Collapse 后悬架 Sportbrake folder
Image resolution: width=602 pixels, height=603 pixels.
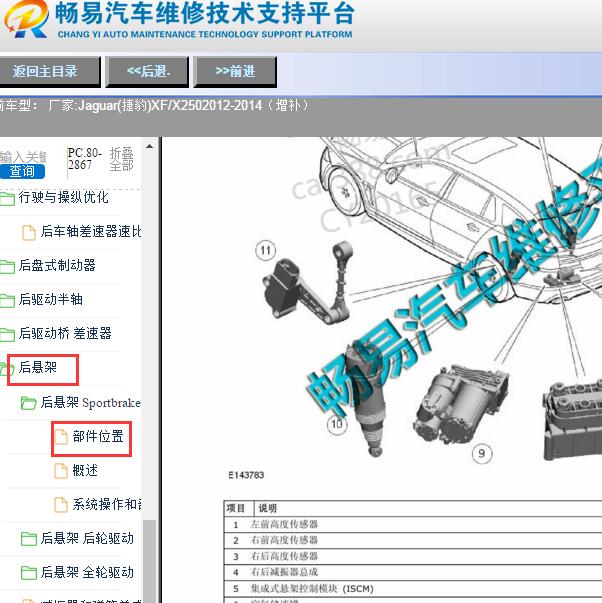[90, 402]
